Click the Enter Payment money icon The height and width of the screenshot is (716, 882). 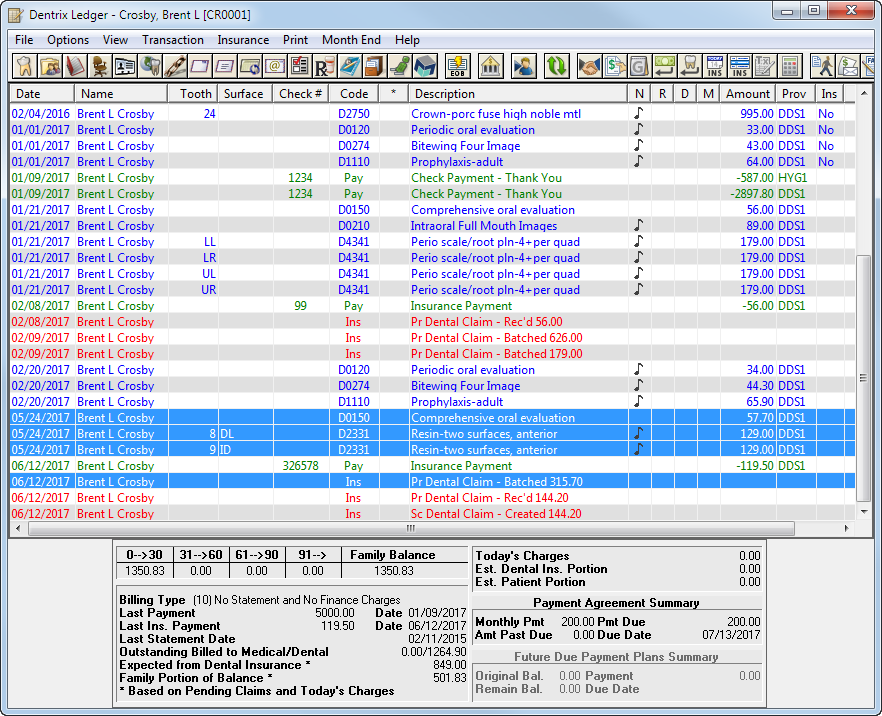point(664,66)
